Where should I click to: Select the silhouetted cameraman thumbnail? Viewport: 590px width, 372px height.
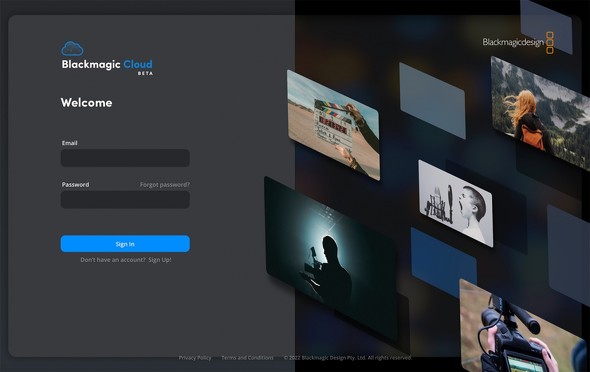coord(331,260)
